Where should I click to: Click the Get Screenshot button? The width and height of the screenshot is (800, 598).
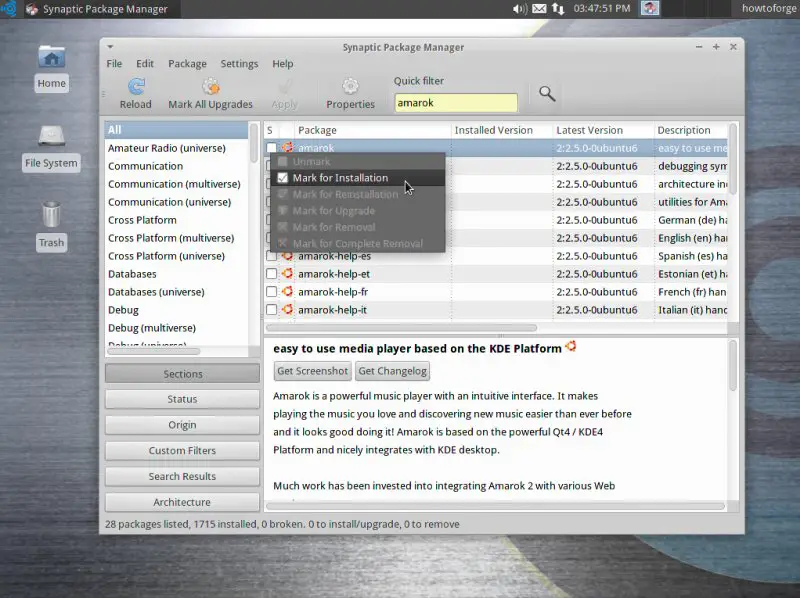point(313,371)
